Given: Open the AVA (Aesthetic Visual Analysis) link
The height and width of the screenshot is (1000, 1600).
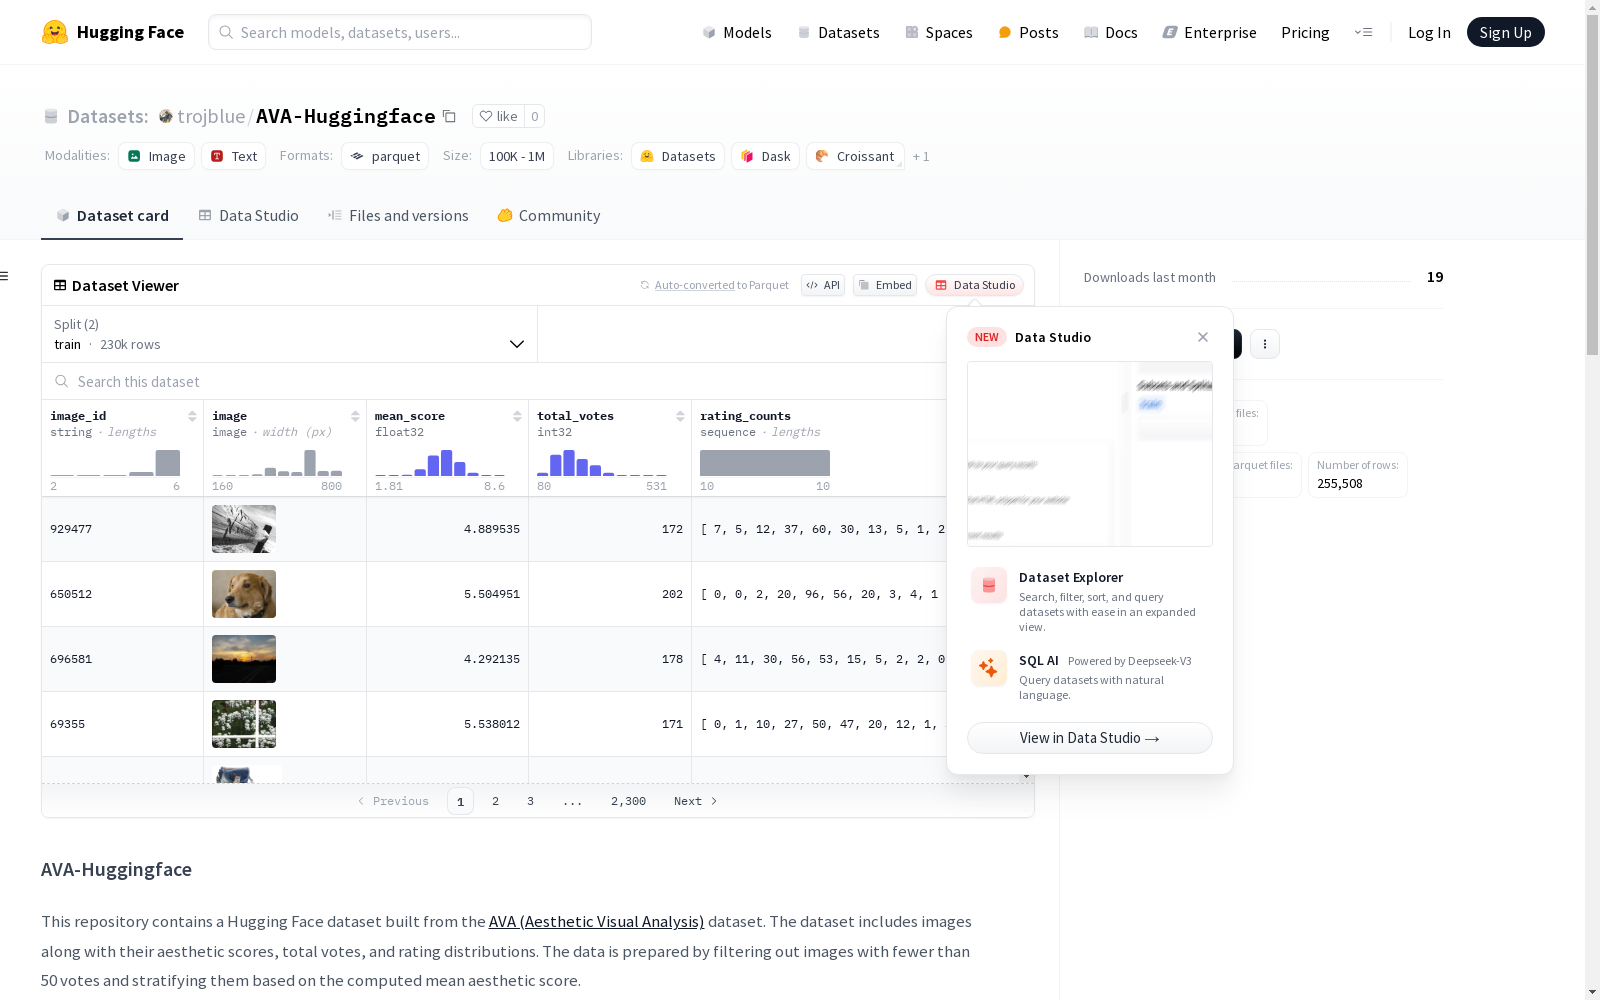Looking at the screenshot, I should [x=597, y=922].
